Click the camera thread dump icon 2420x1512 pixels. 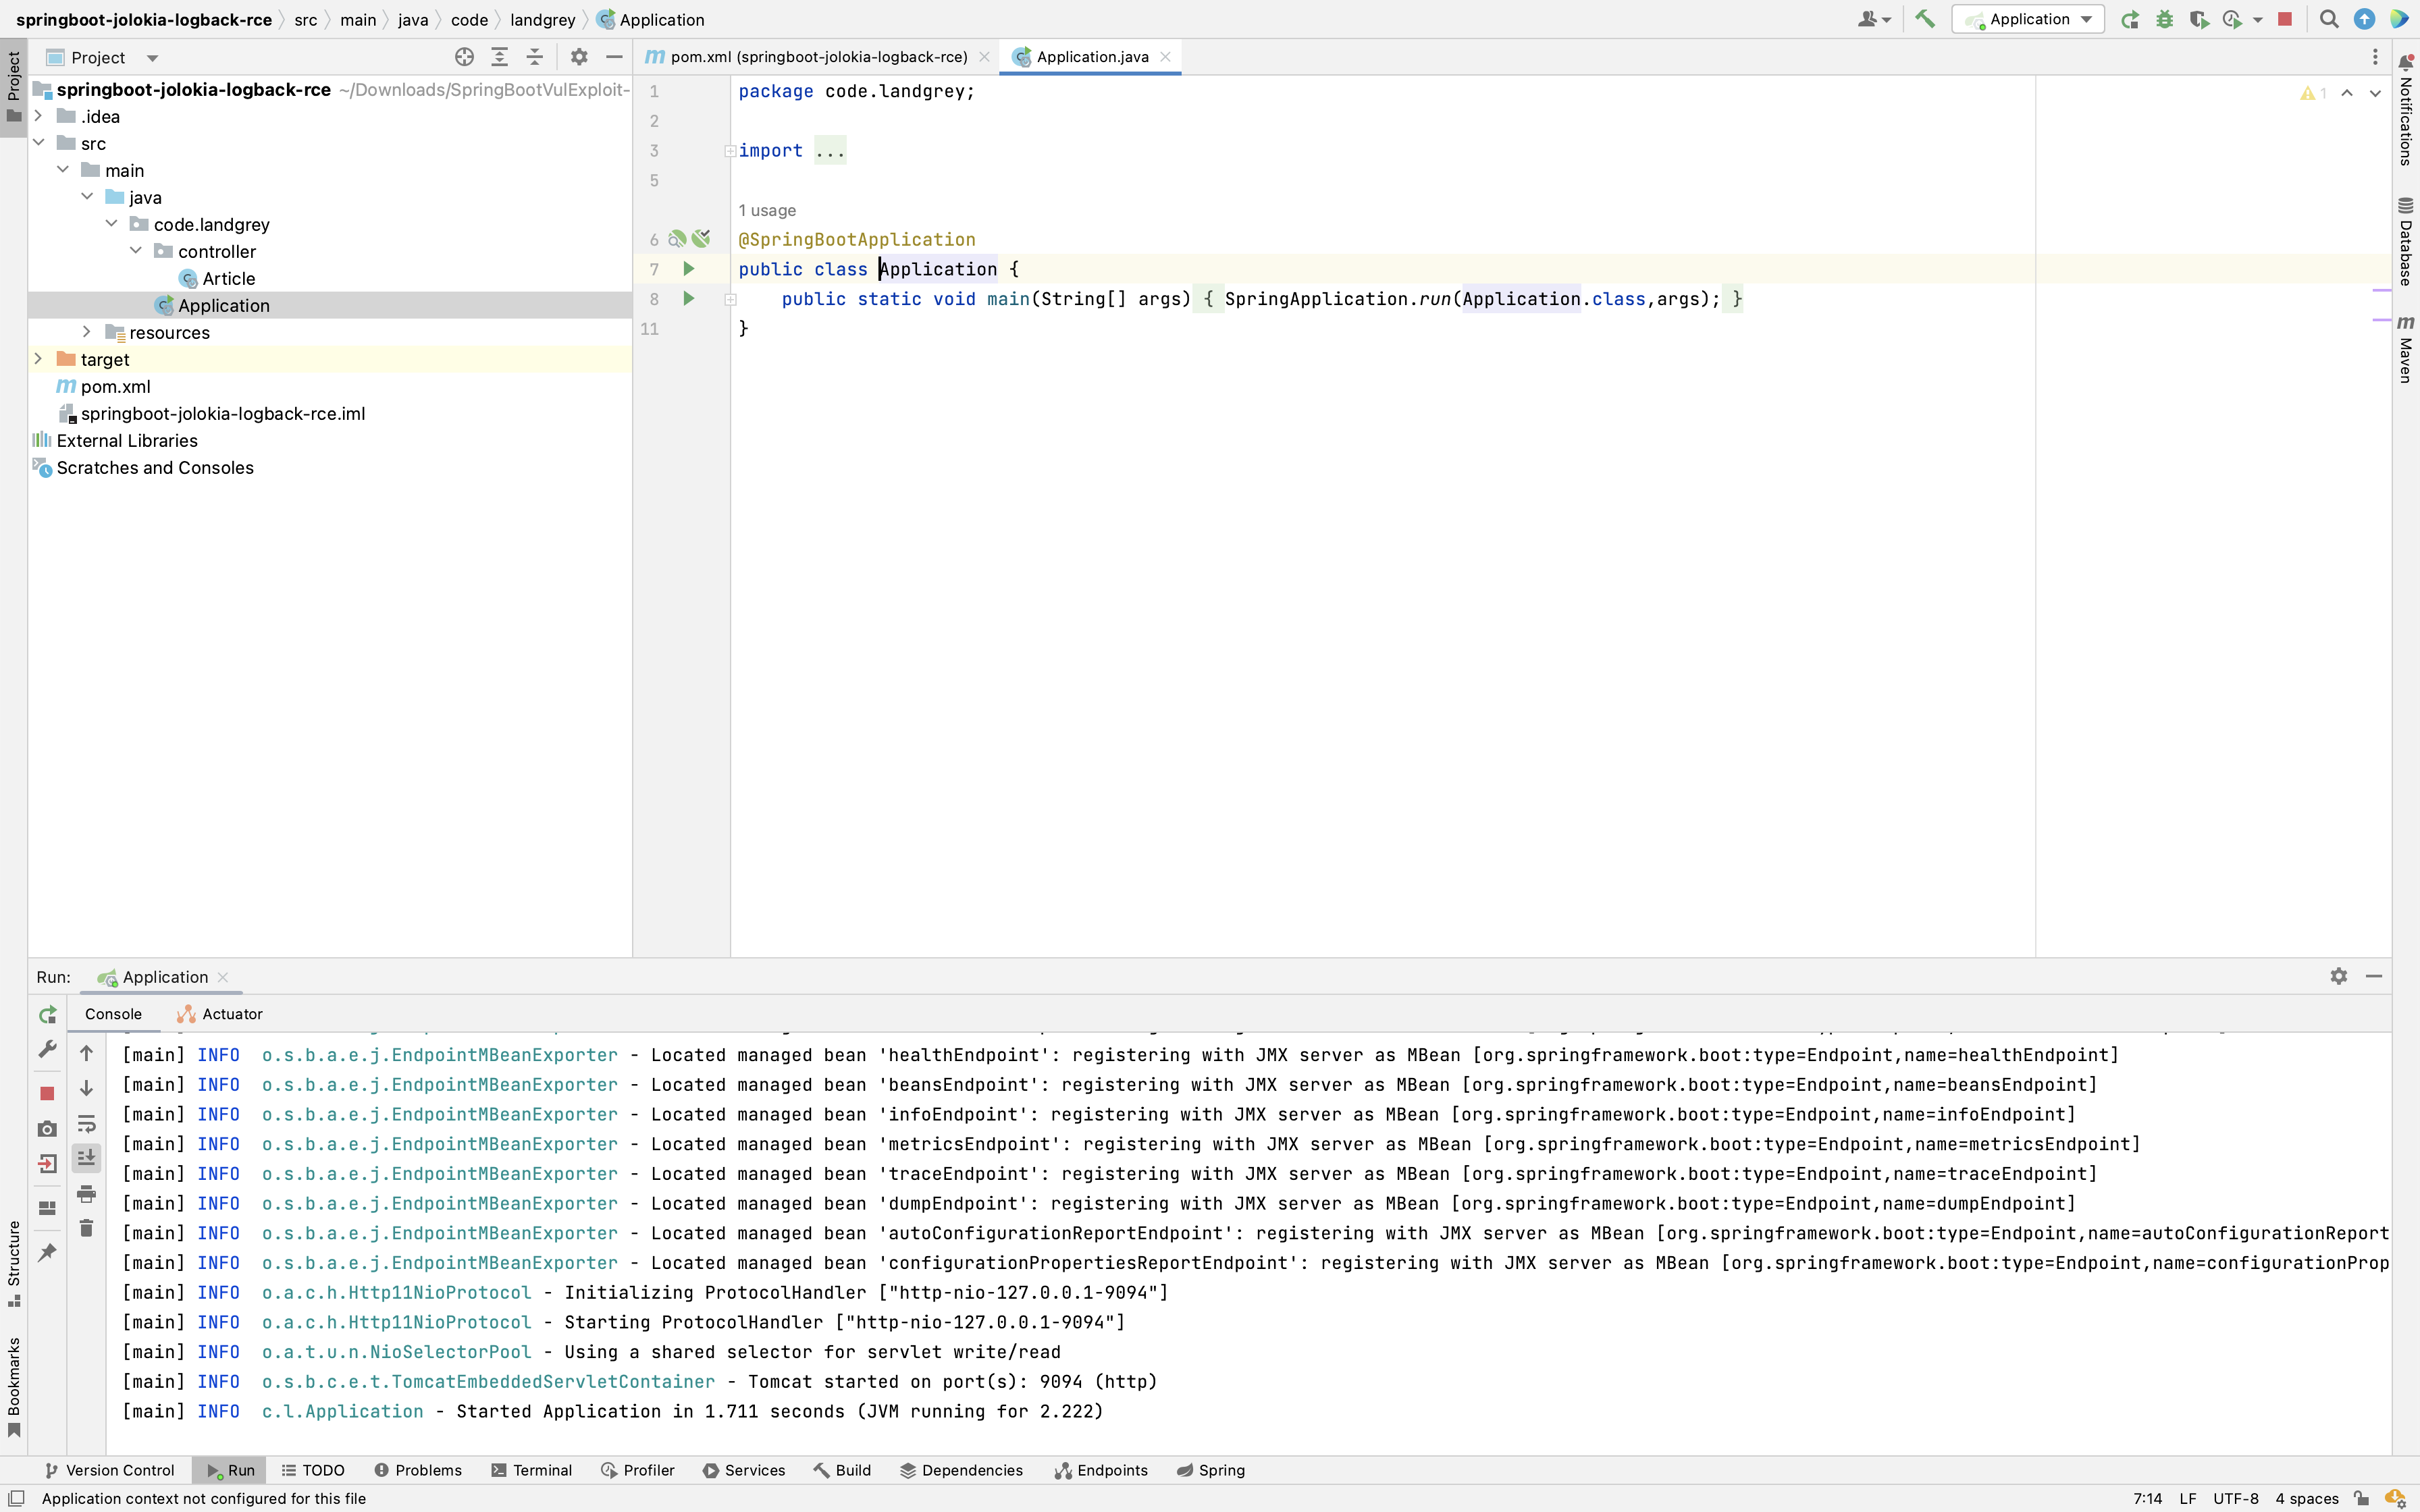click(x=47, y=1128)
